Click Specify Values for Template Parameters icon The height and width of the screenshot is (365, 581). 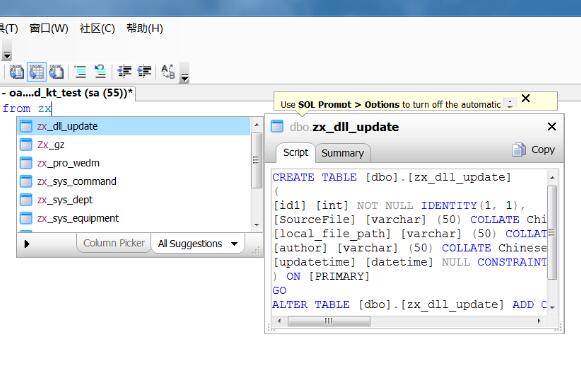click(x=168, y=71)
